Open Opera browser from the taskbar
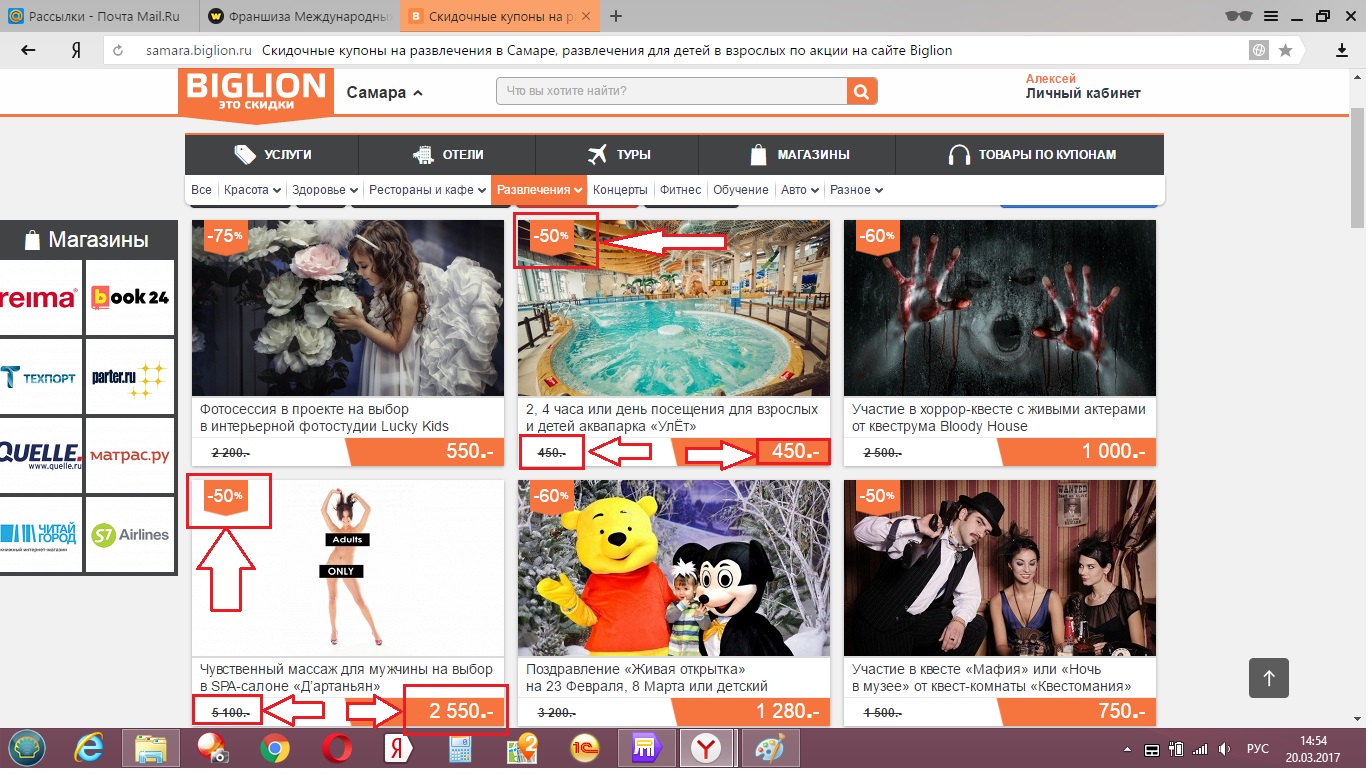1372x780 pixels. [x=336, y=748]
